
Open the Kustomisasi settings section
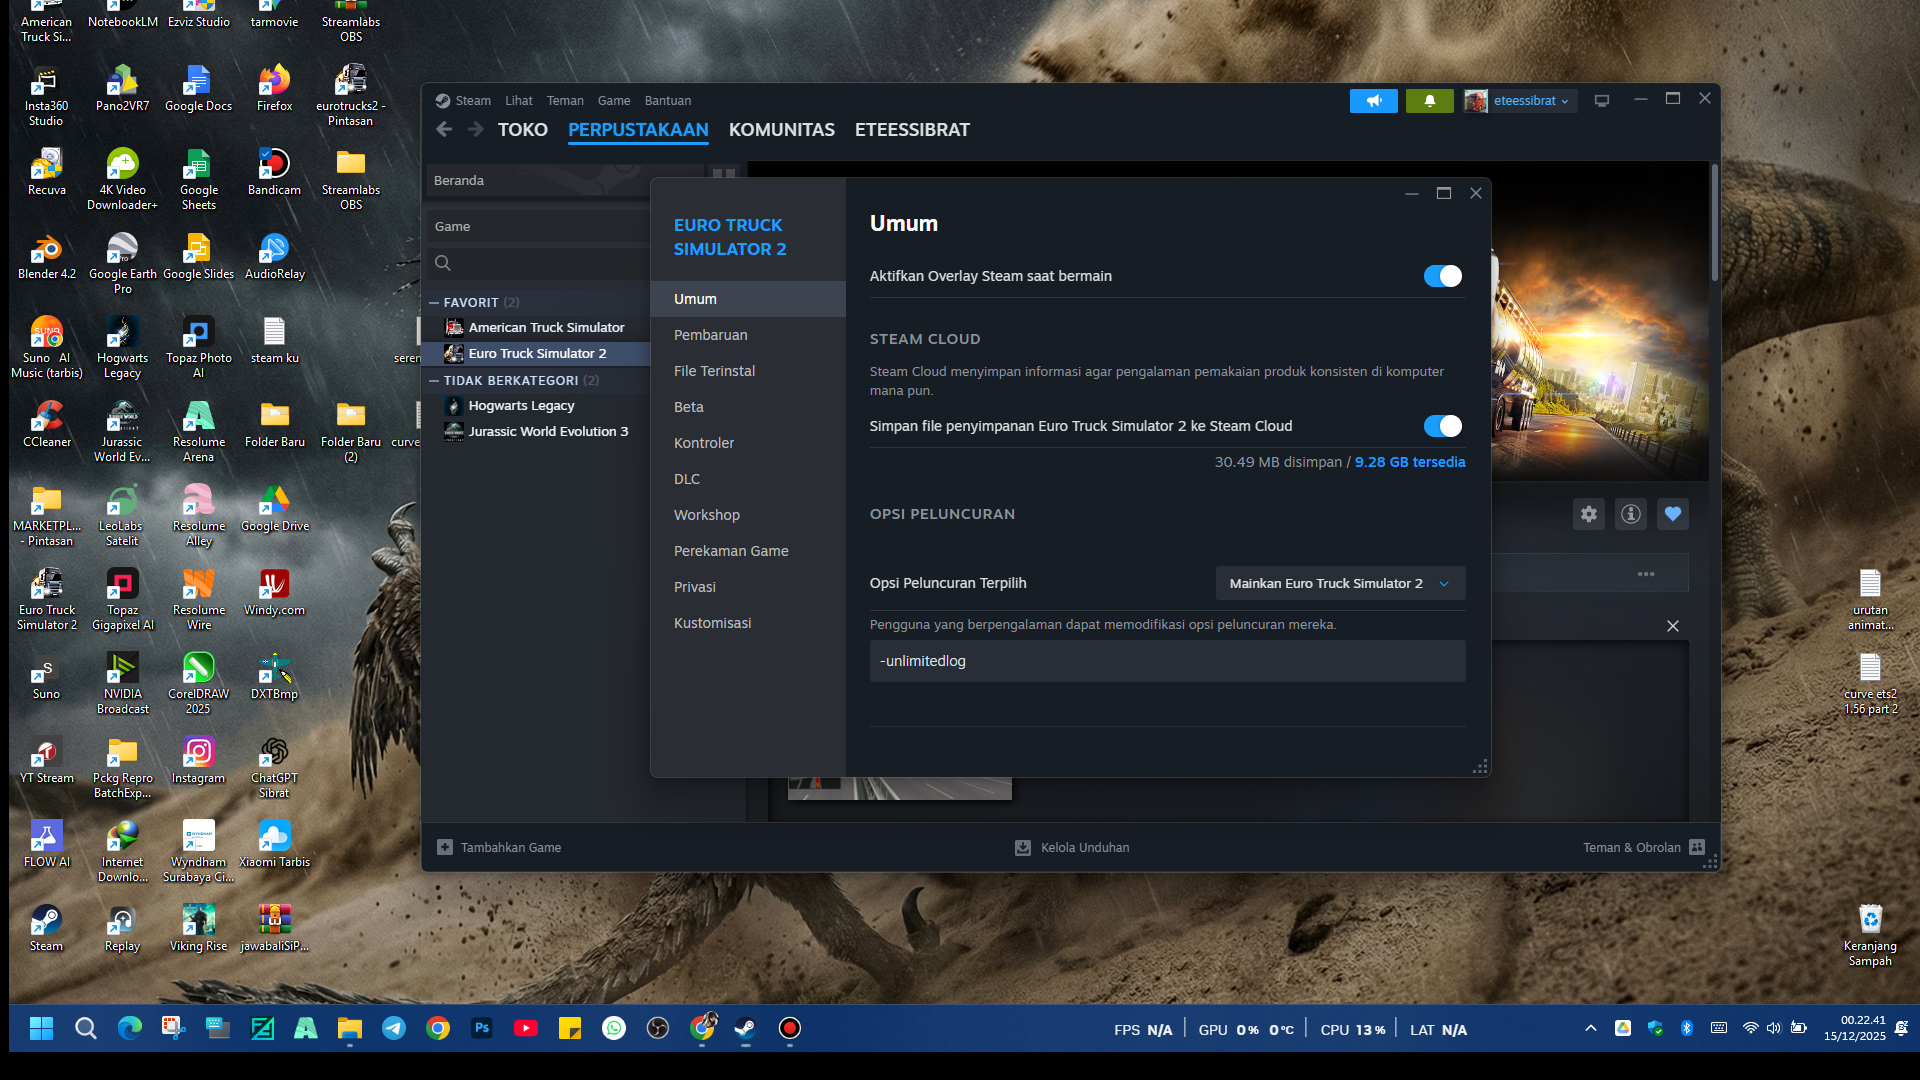click(x=748, y=623)
